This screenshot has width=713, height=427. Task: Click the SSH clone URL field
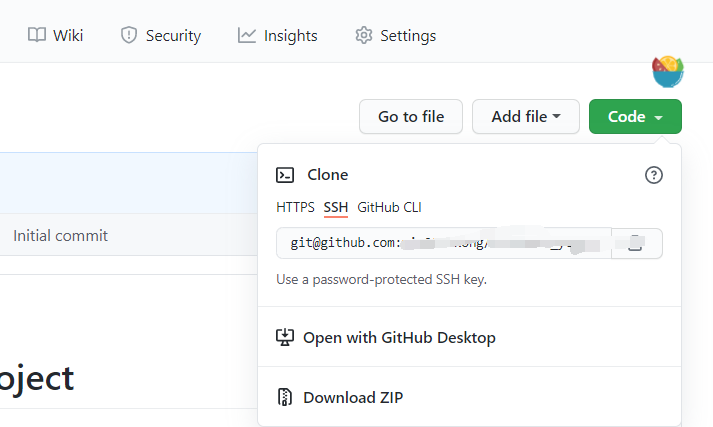click(444, 243)
